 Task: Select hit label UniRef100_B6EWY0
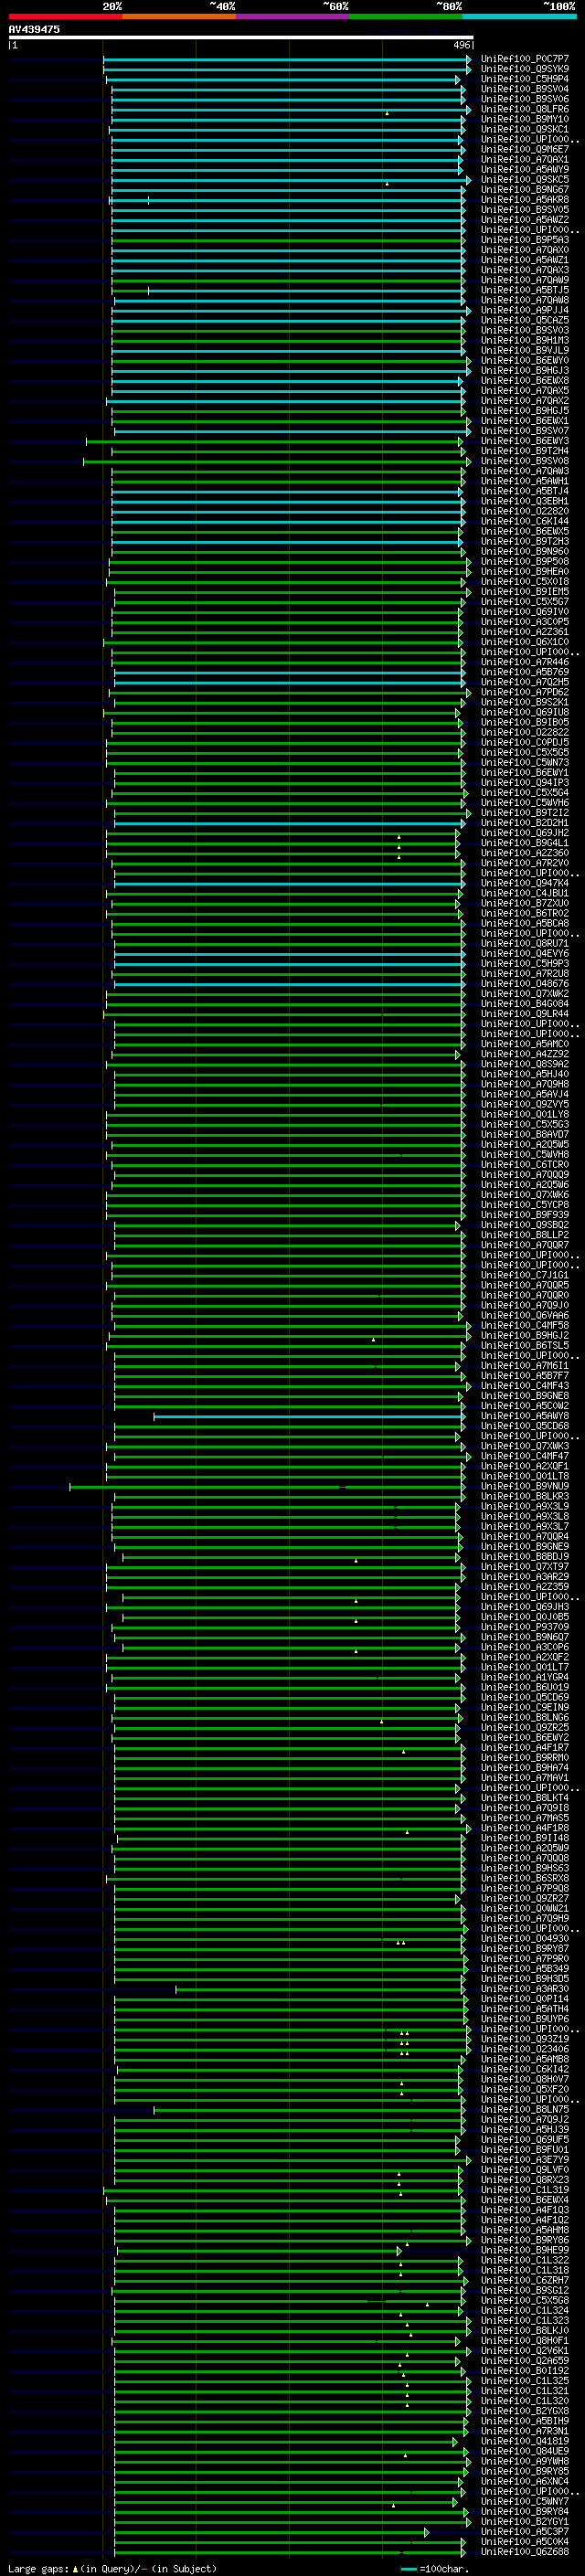point(525,361)
